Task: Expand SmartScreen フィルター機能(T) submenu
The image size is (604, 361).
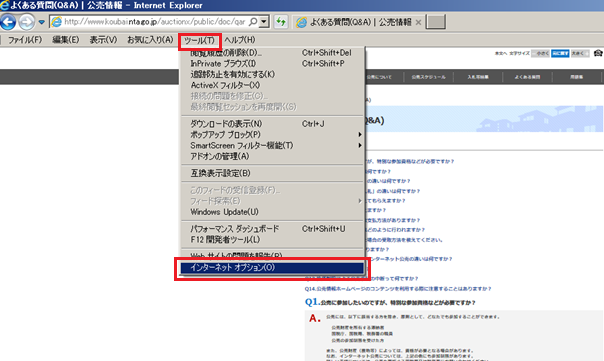Action: [x=272, y=145]
